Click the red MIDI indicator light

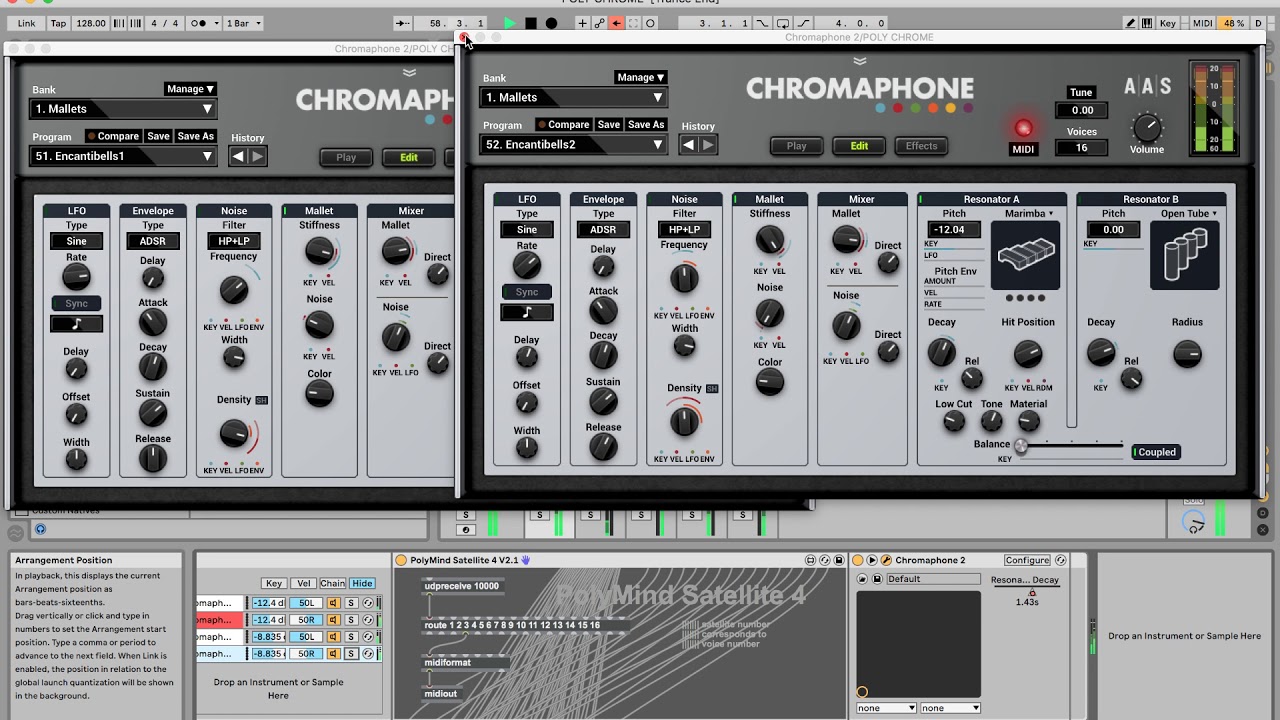[1023, 128]
